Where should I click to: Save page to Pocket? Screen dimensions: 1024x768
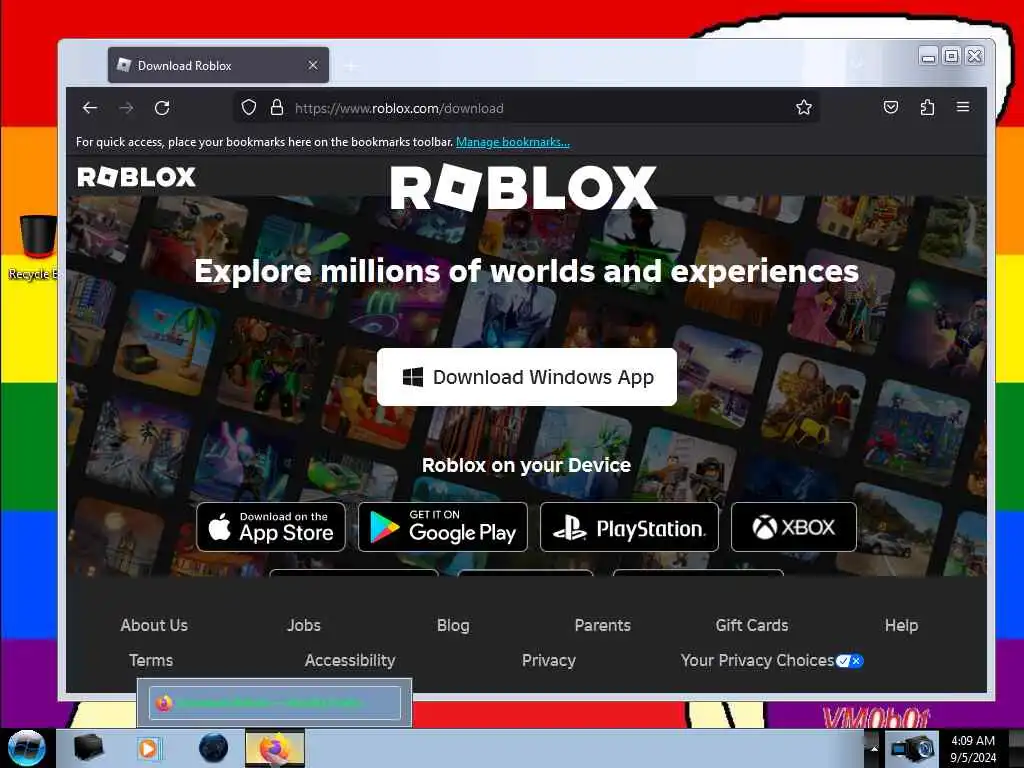click(891, 107)
